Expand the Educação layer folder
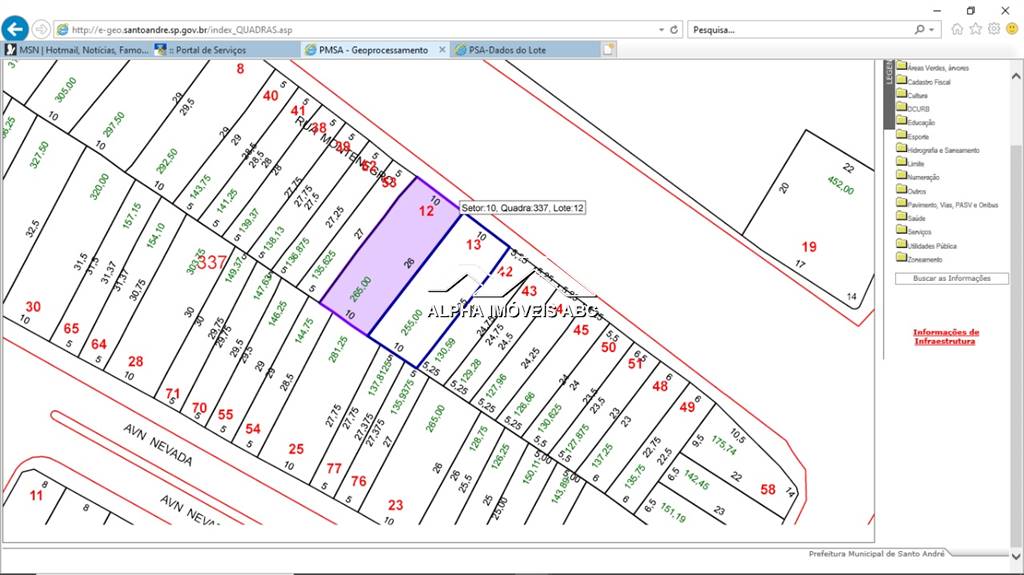Screen dimensions: 1024x575 [920, 122]
